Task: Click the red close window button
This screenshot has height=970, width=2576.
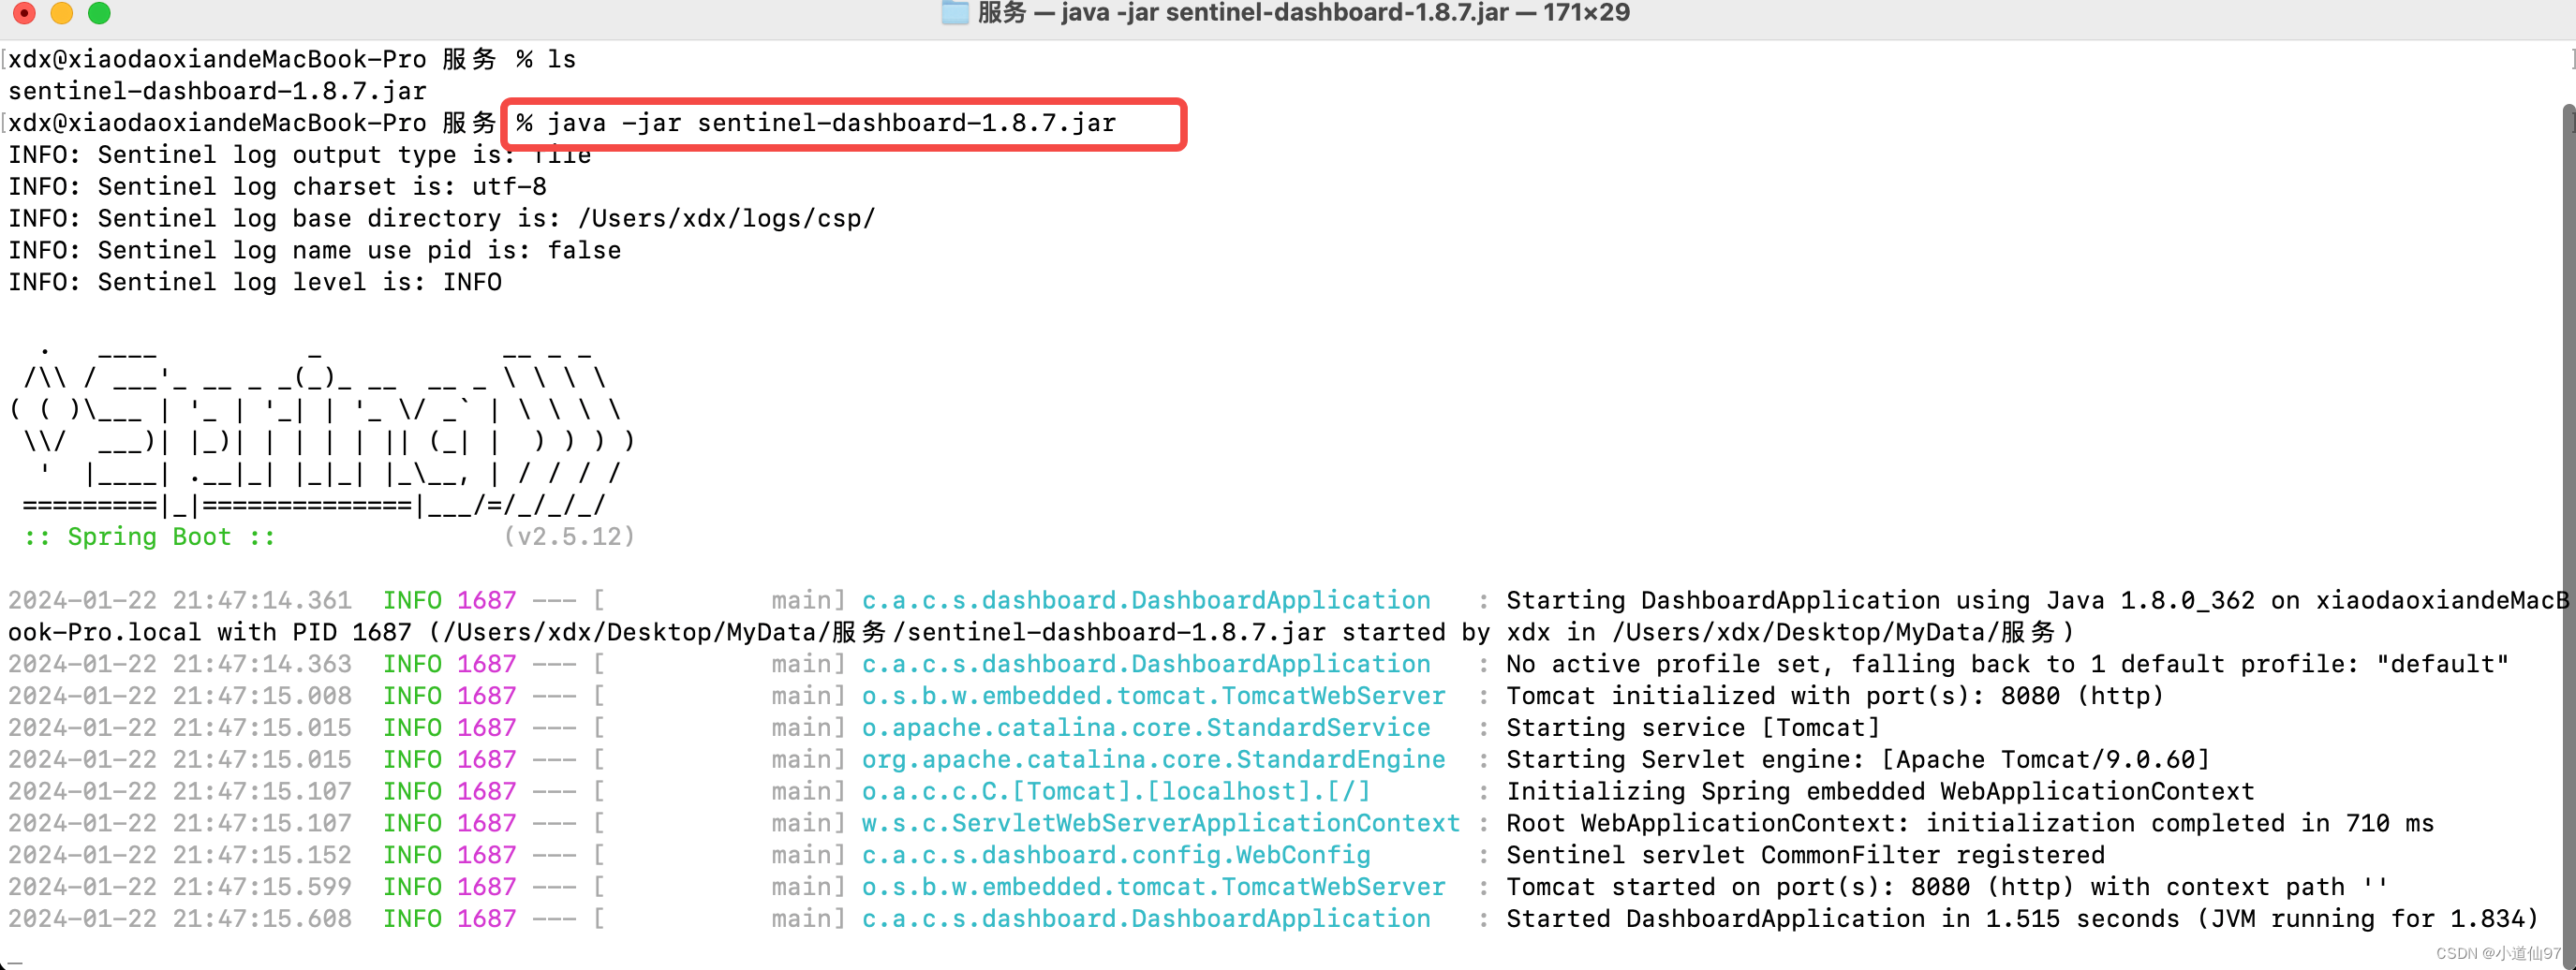Action: [x=25, y=13]
